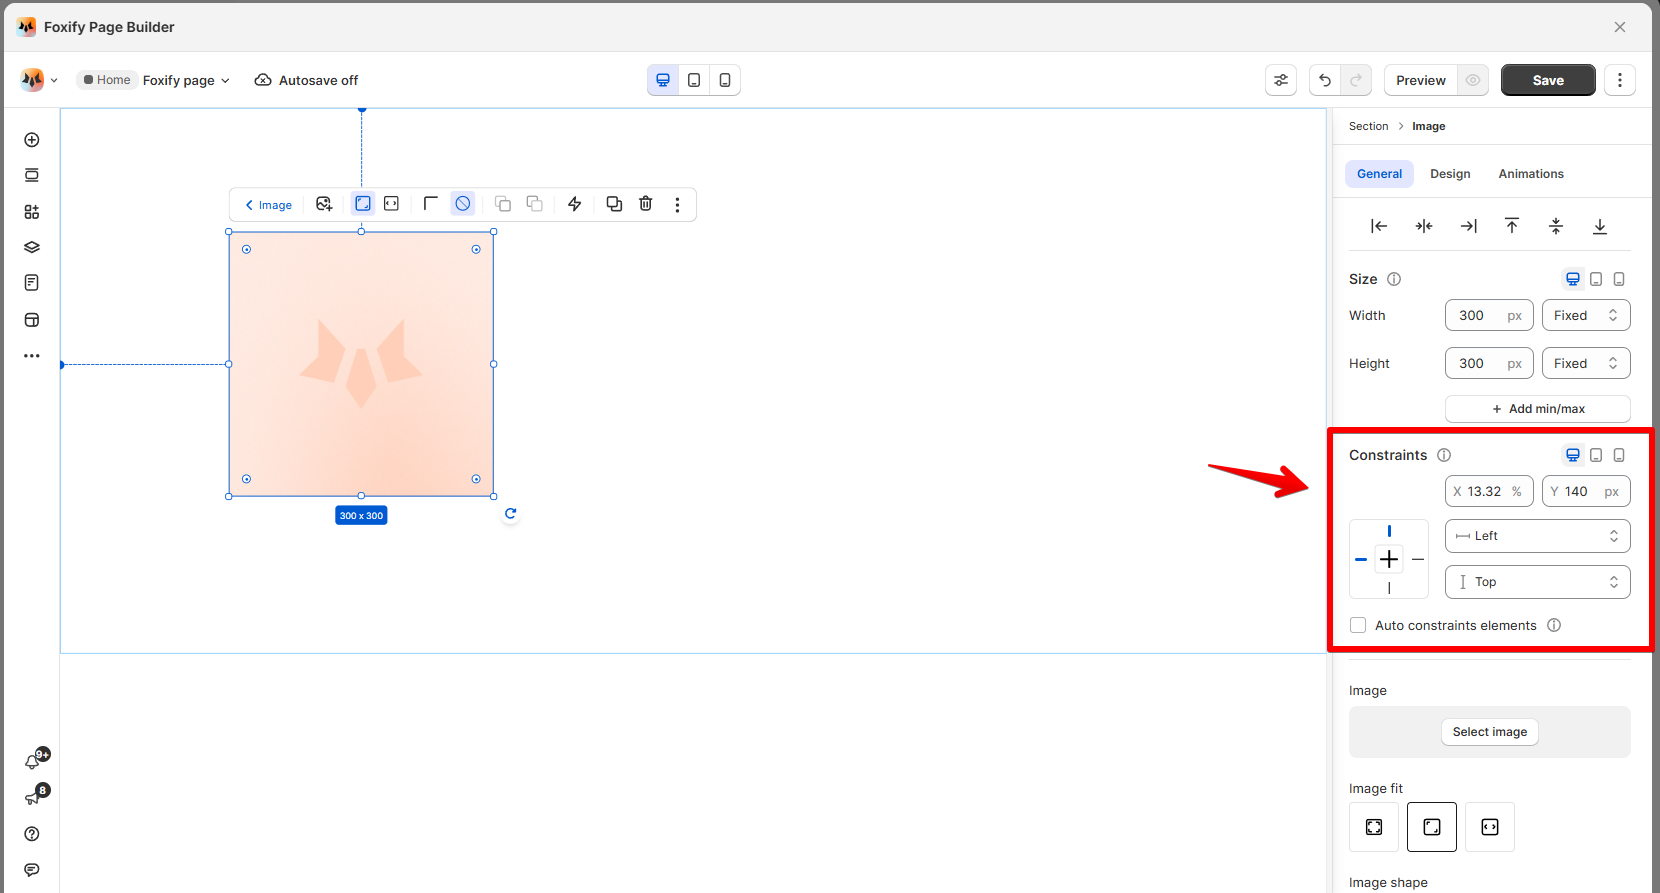
Task: Open the Add element panel in left sidebar
Action: (32, 140)
